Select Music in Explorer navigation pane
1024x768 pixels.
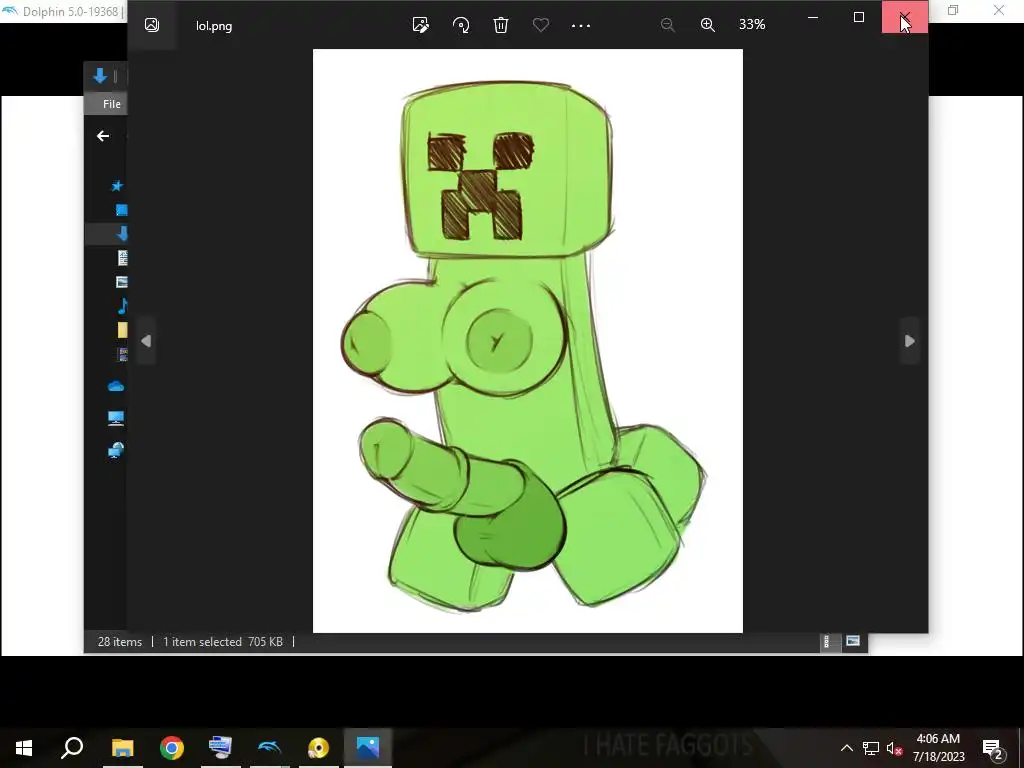[x=122, y=306]
